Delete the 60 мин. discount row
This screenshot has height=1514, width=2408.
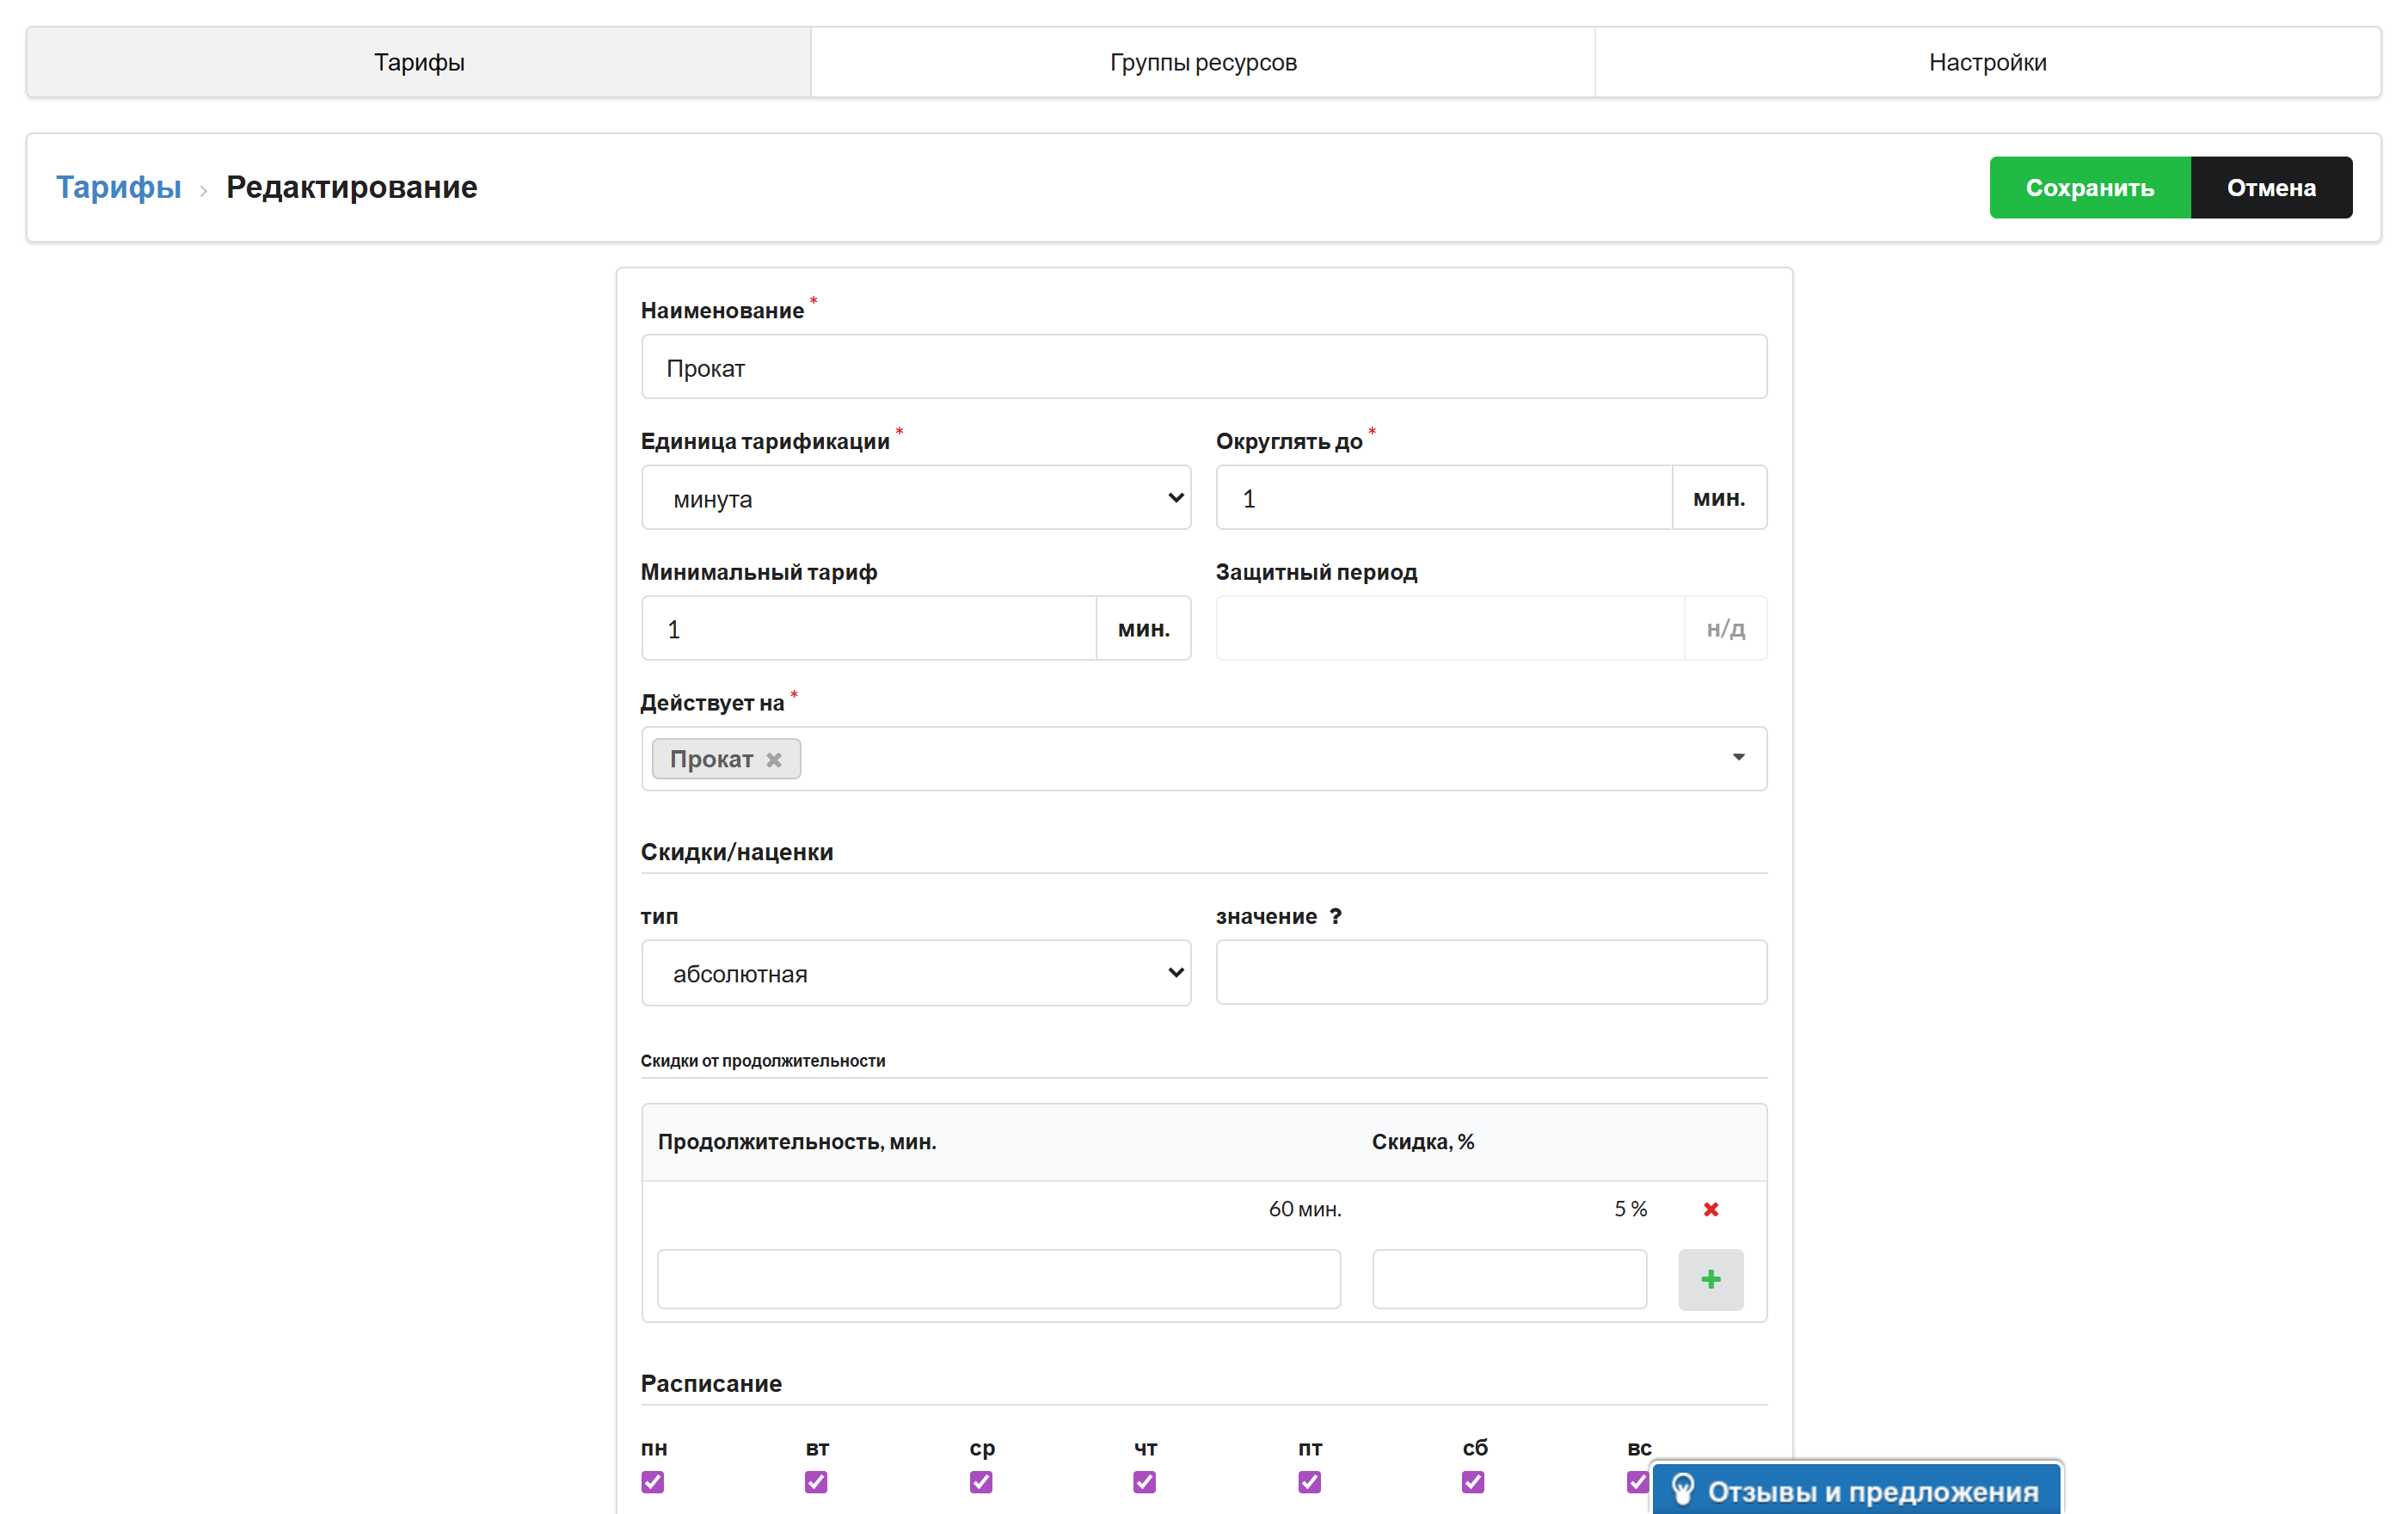(1711, 1209)
